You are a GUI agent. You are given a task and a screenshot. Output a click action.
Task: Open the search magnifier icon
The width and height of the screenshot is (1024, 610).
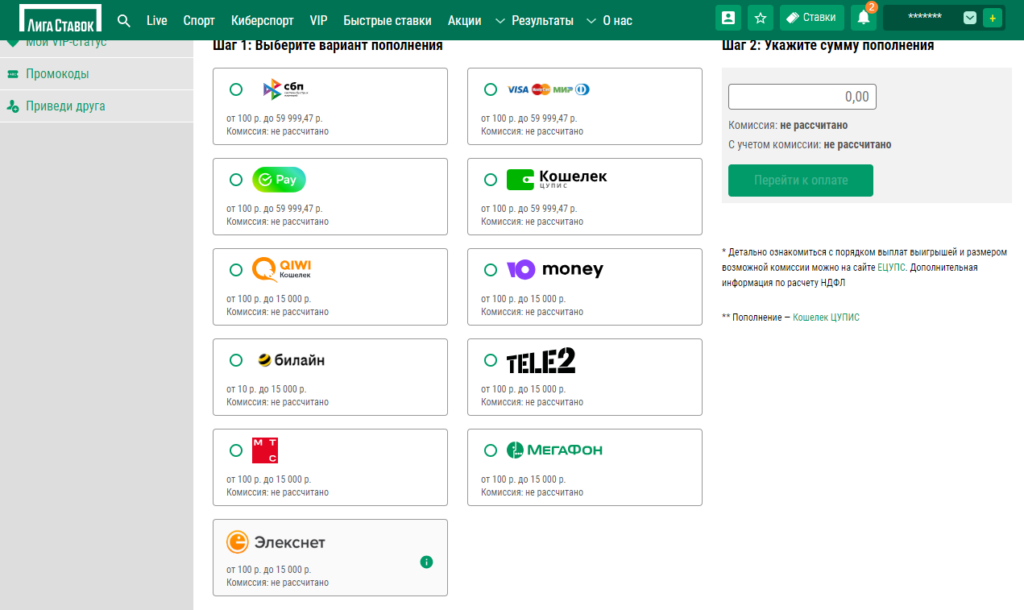tap(123, 21)
